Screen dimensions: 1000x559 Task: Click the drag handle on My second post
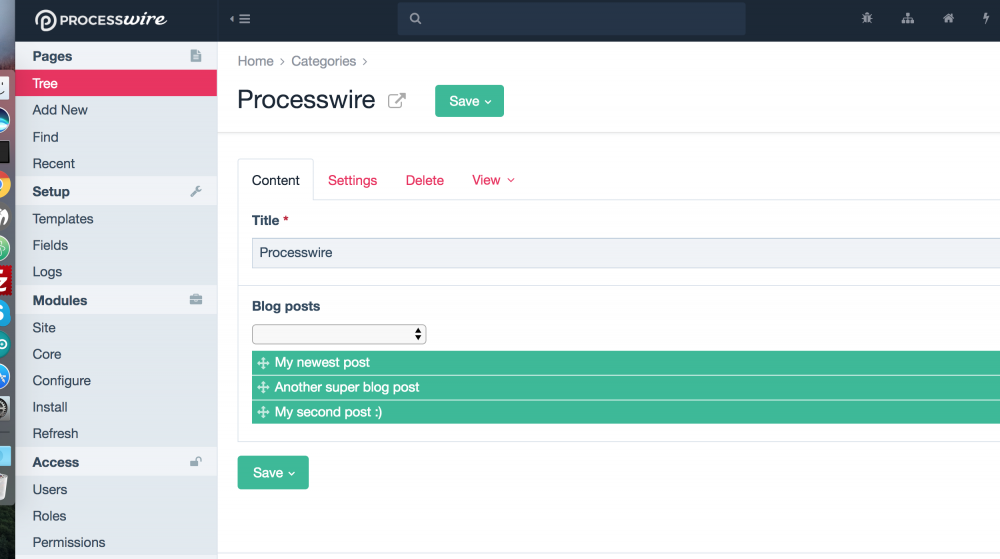(x=264, y=412)
